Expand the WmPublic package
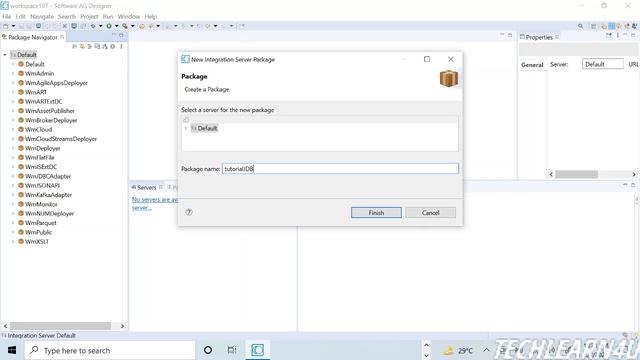640x360 pixels. click(13, 232)
